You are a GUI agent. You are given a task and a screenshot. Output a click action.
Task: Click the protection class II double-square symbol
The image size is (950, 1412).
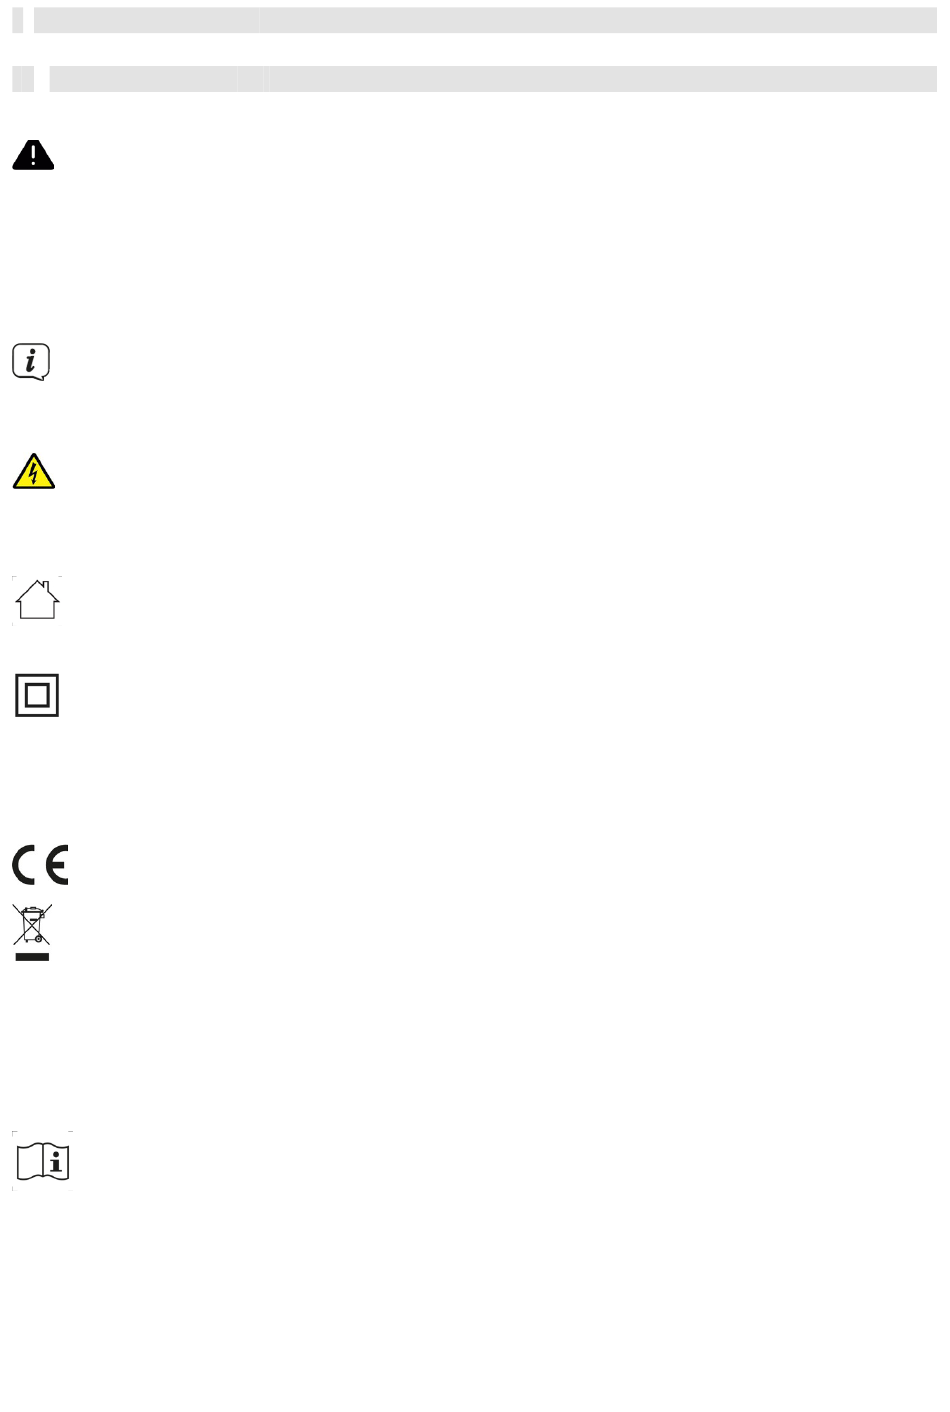click(x=37, y=695)
